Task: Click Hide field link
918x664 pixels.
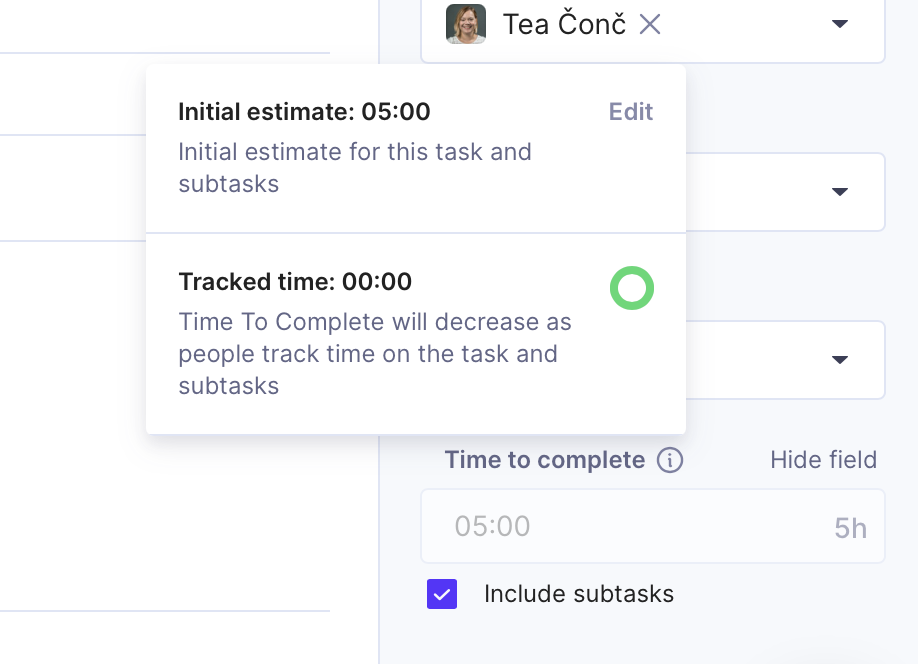Action: (x=823, y=460)
